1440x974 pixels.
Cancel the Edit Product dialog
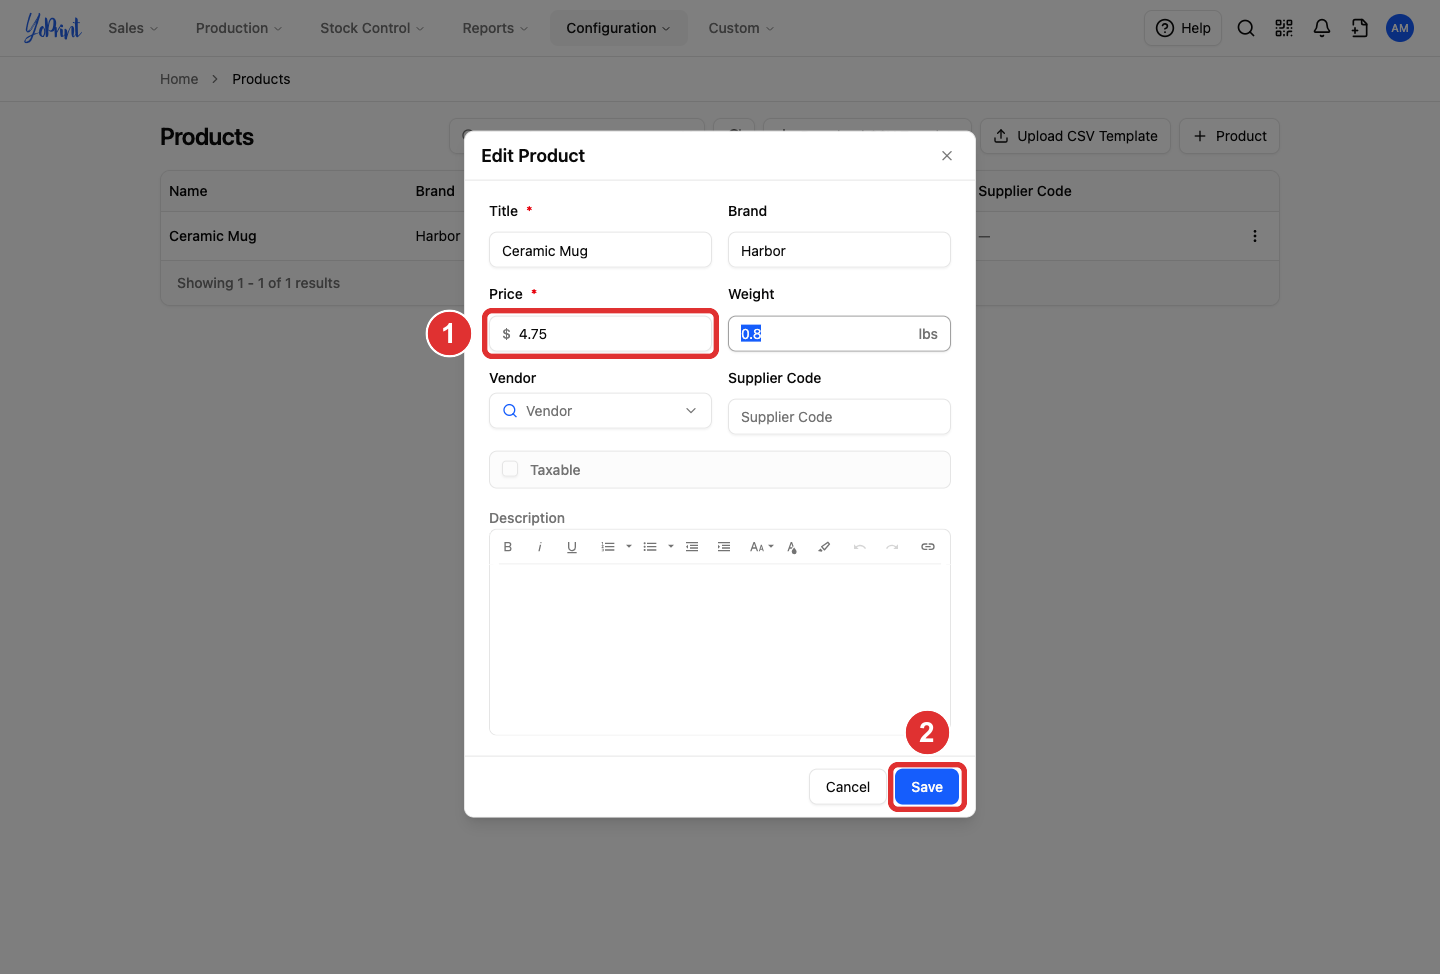[x=848, y=787]
